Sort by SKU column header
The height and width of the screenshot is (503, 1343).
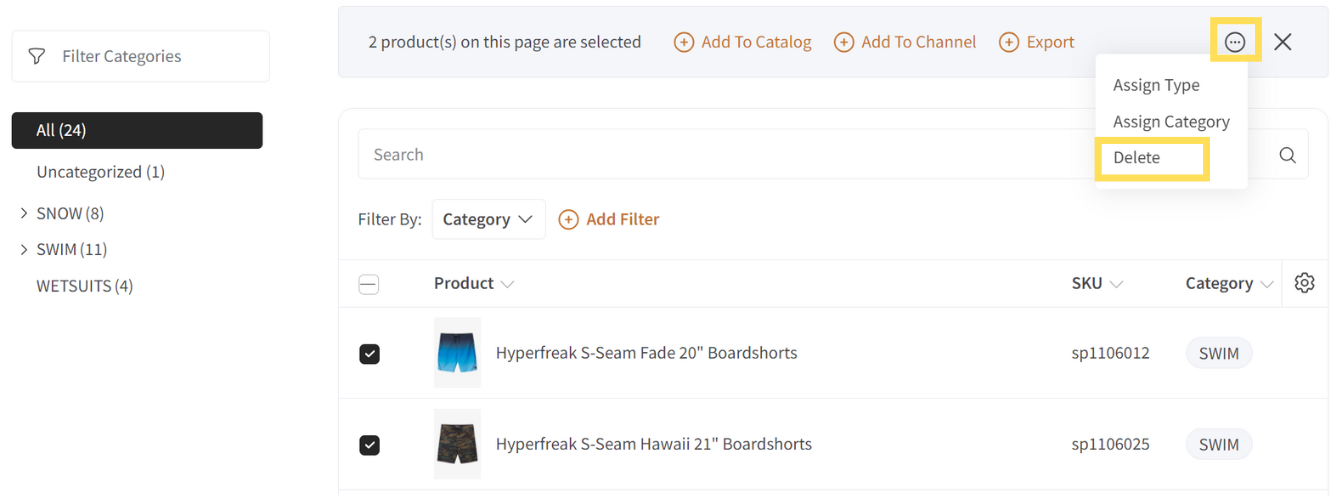point(1097,283)
